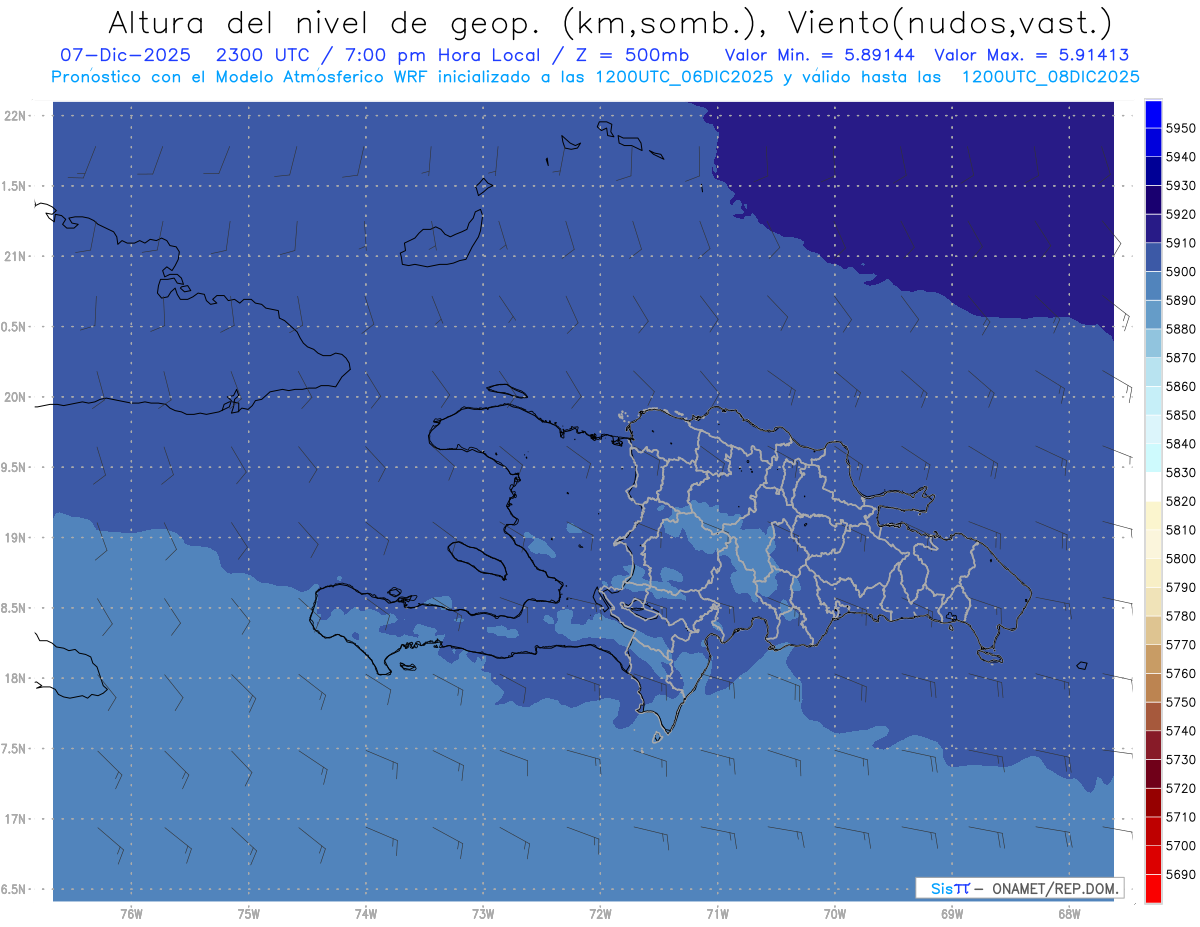Click the '19N' latitude label
Screen dimensions: 1200x927
pos(15,538)
